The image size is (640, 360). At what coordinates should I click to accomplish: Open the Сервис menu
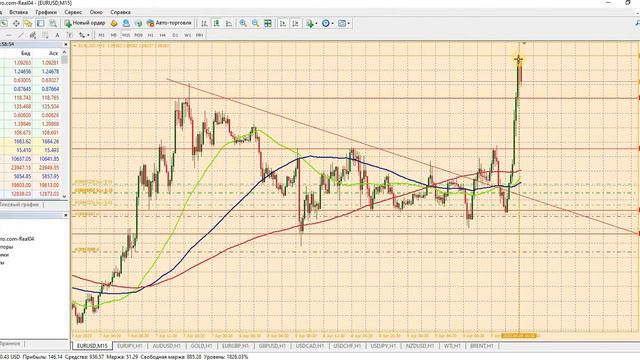click(73, 12)
